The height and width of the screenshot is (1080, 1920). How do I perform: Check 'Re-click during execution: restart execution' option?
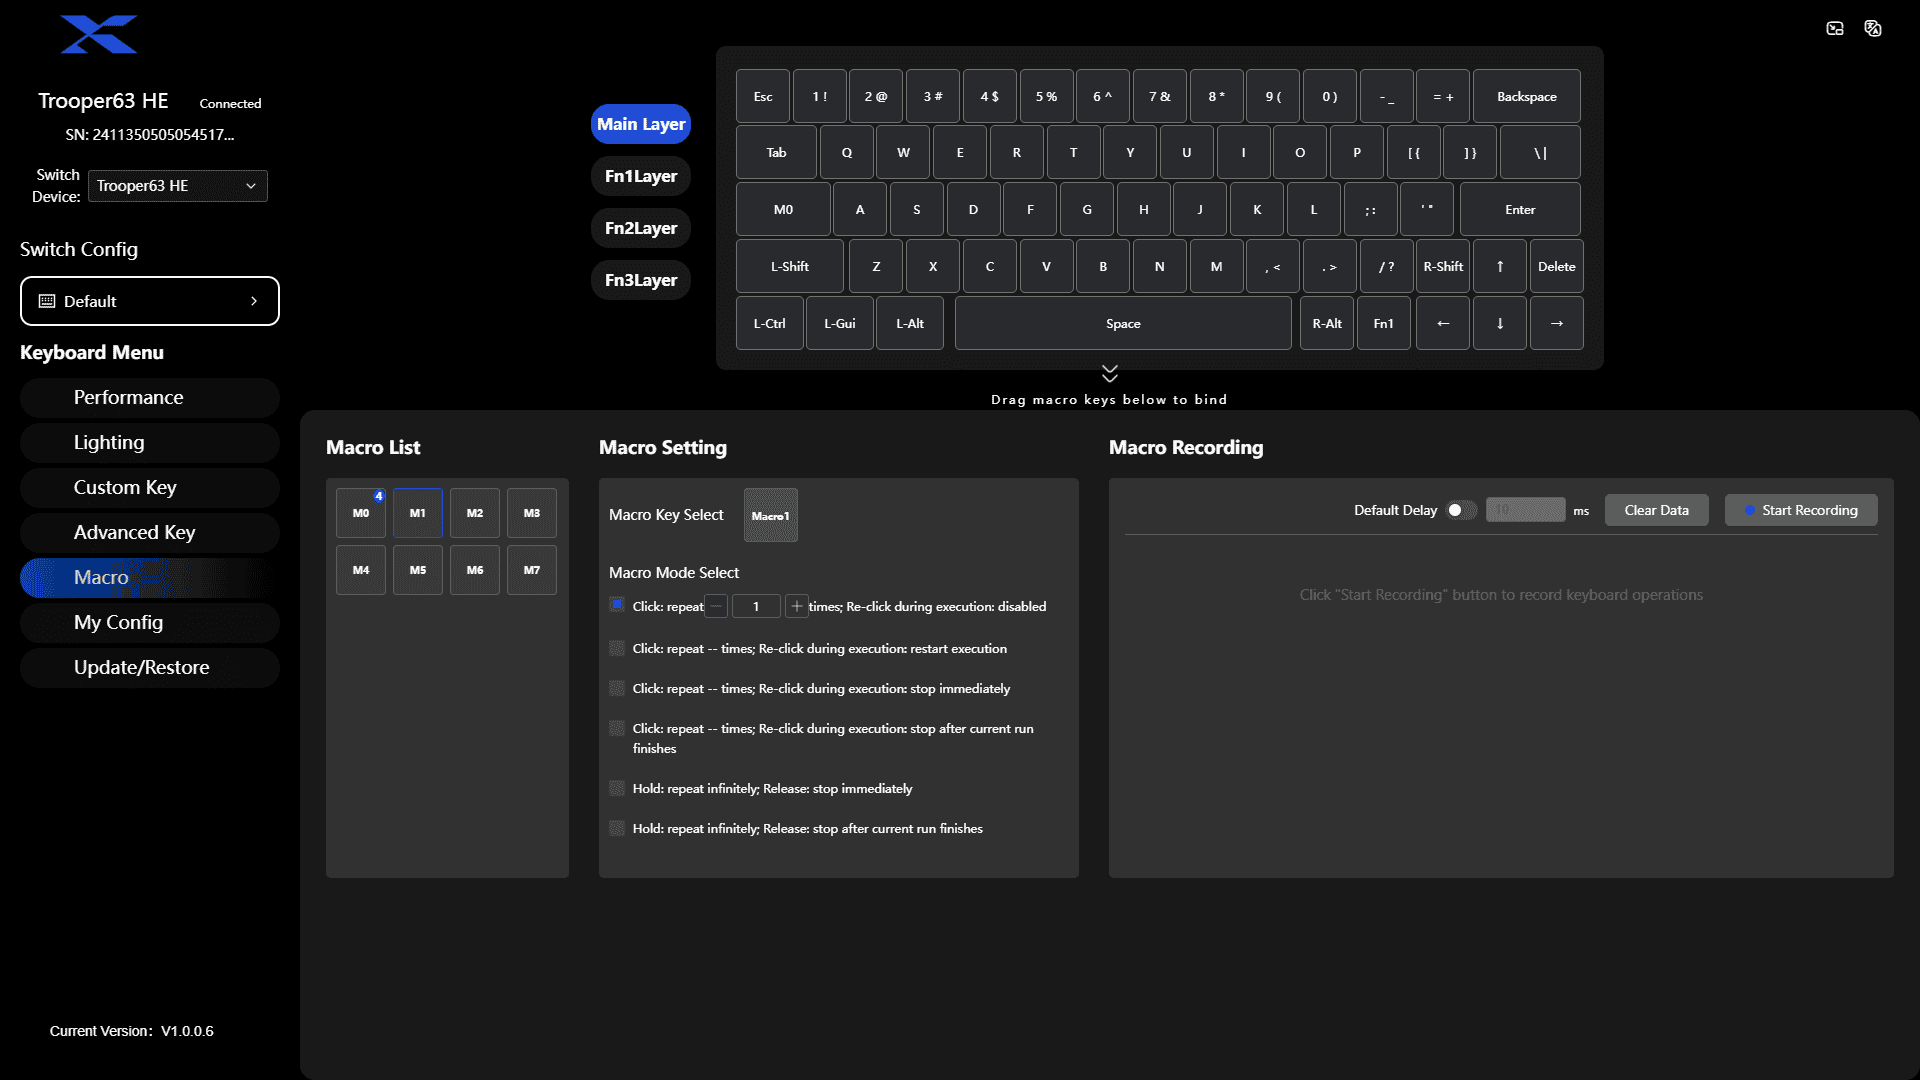pos(617,648)
